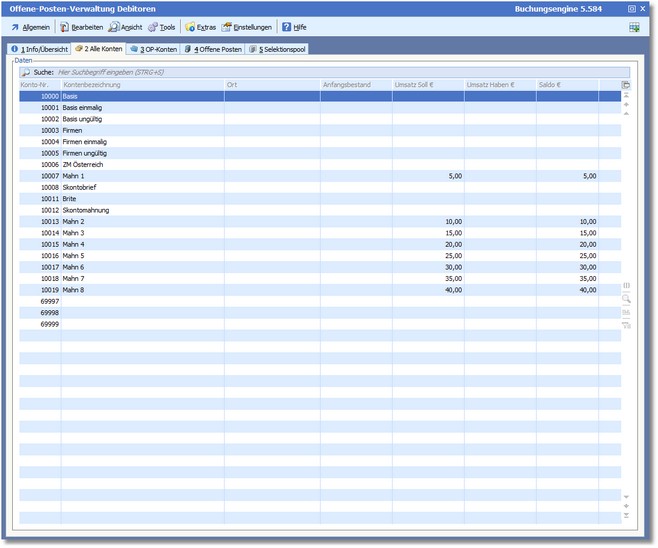The image size is (658, 548).
Task: Click the filter funnel icon on right
Action: click(626, 324)
